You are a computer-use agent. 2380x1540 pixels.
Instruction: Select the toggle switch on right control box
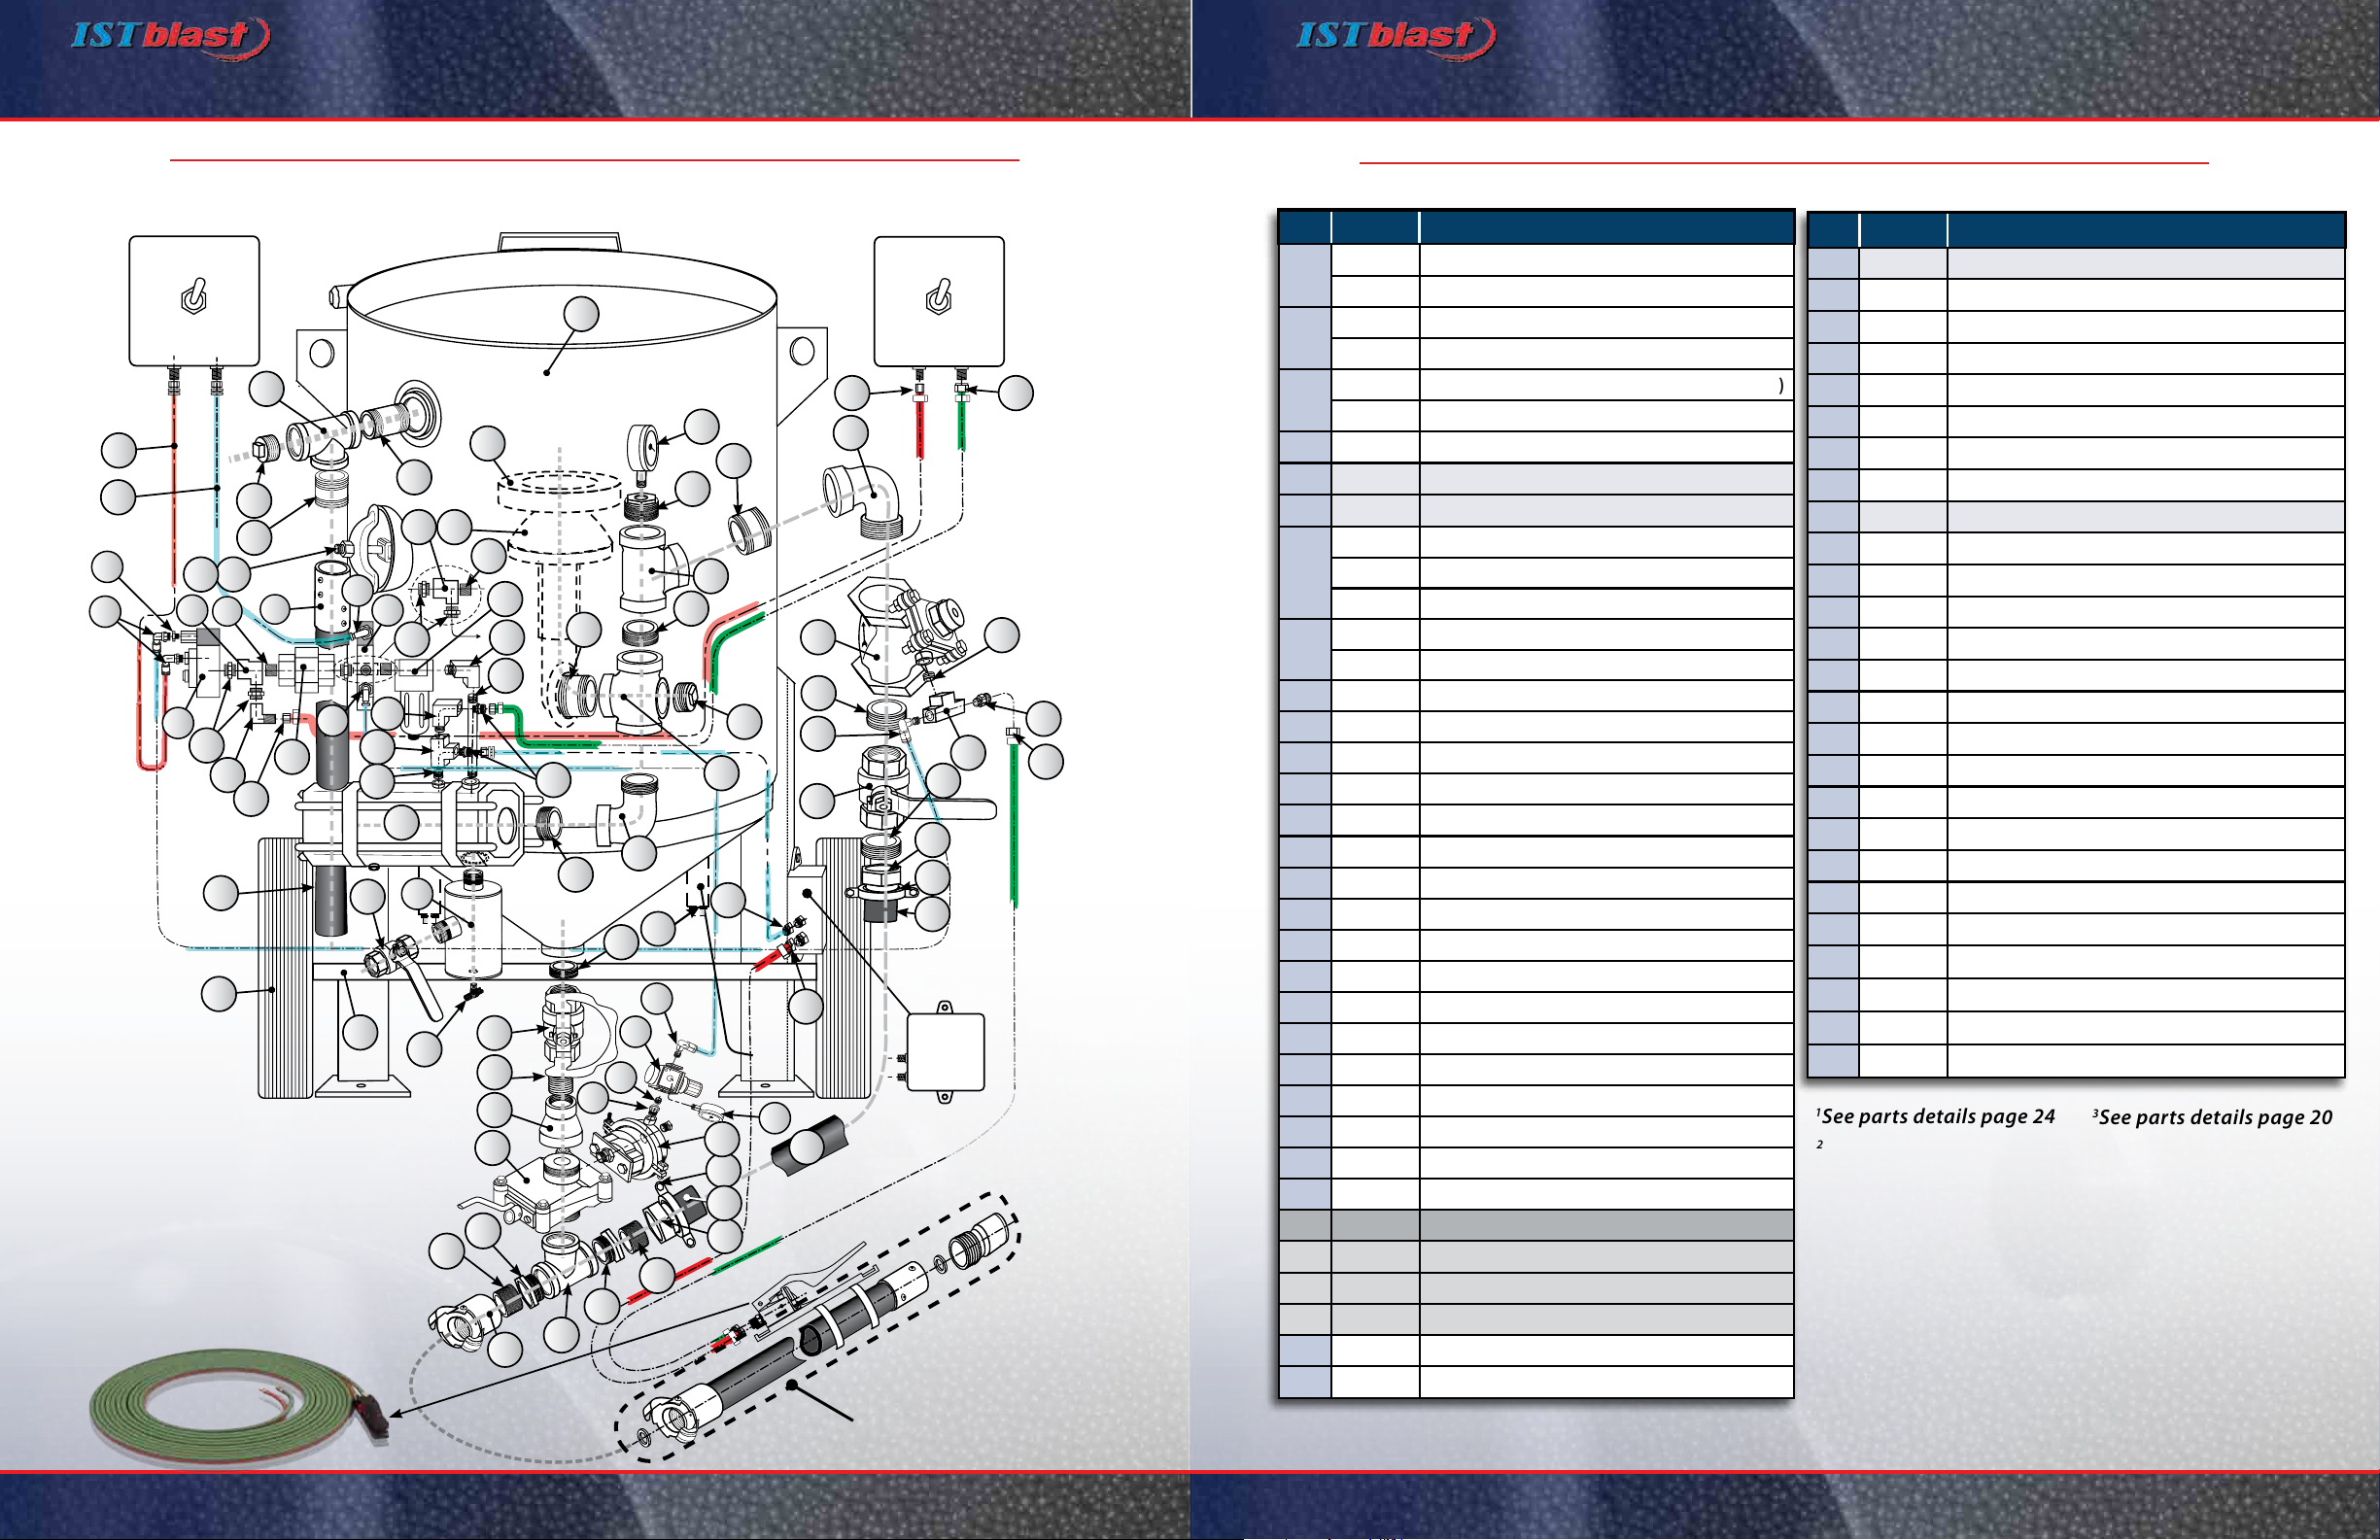(939, 297)
